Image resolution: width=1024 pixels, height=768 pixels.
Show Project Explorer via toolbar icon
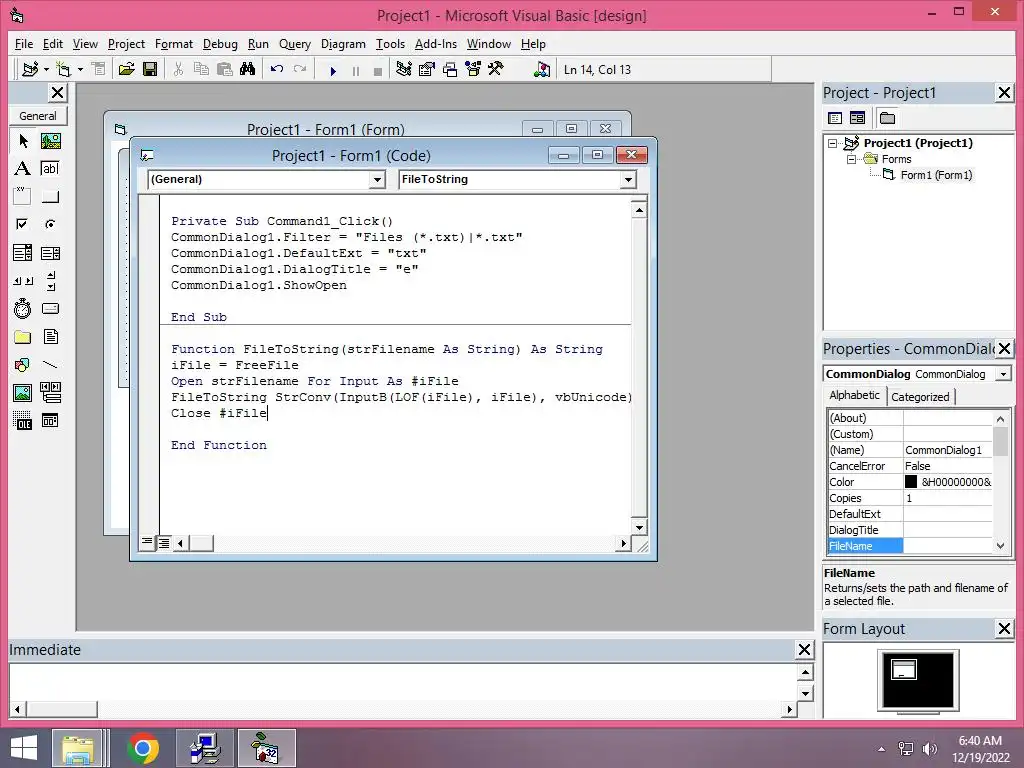(x=404, y=69)
